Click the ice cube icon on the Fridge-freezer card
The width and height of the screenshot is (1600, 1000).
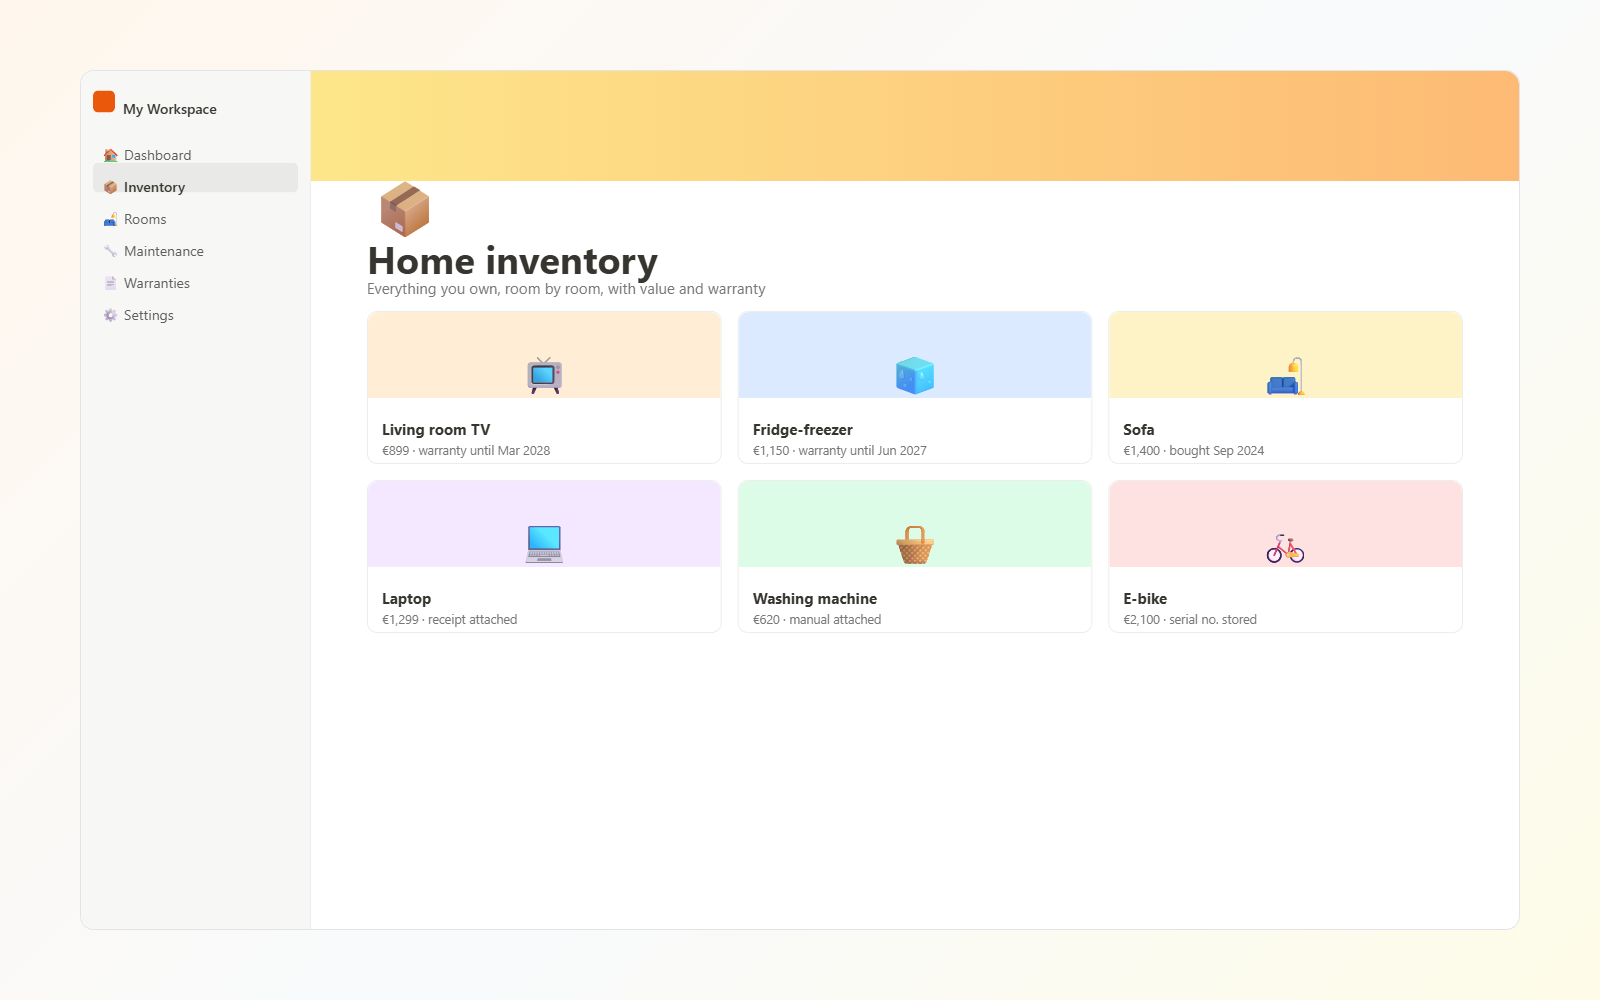click(915, 376)
